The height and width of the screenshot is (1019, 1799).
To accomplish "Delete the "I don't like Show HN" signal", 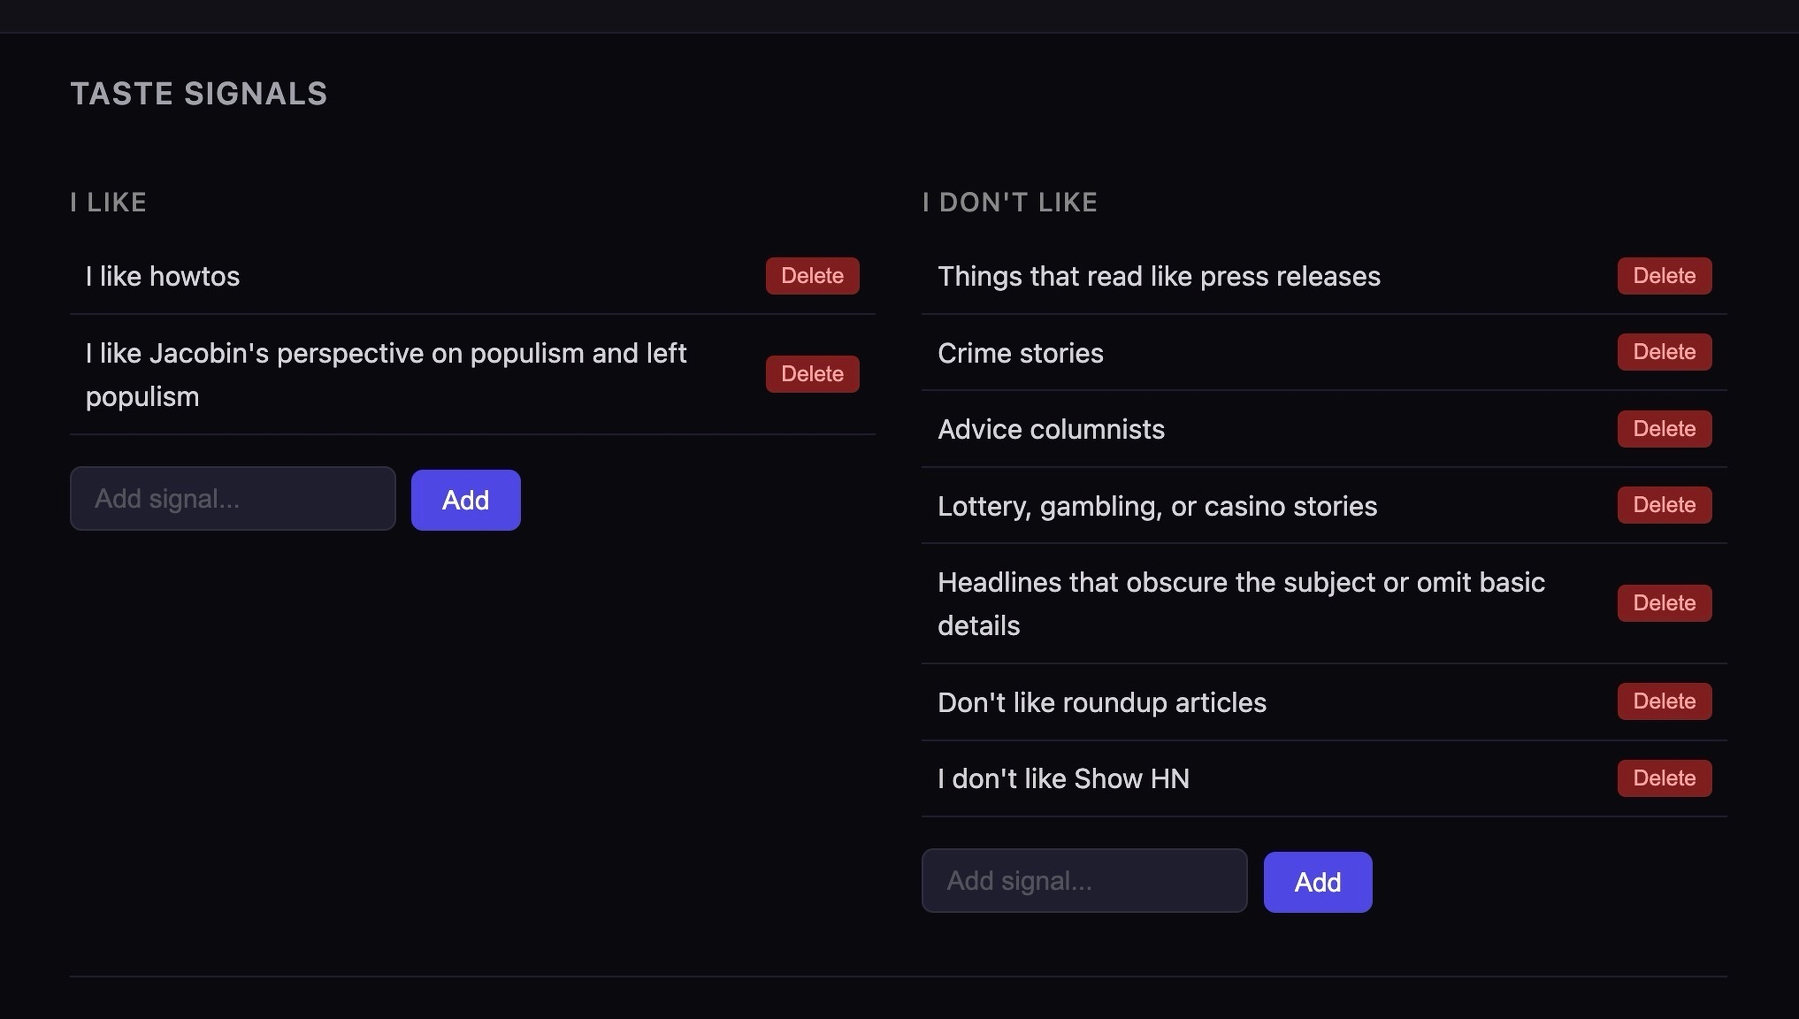I will (1663, 778).
